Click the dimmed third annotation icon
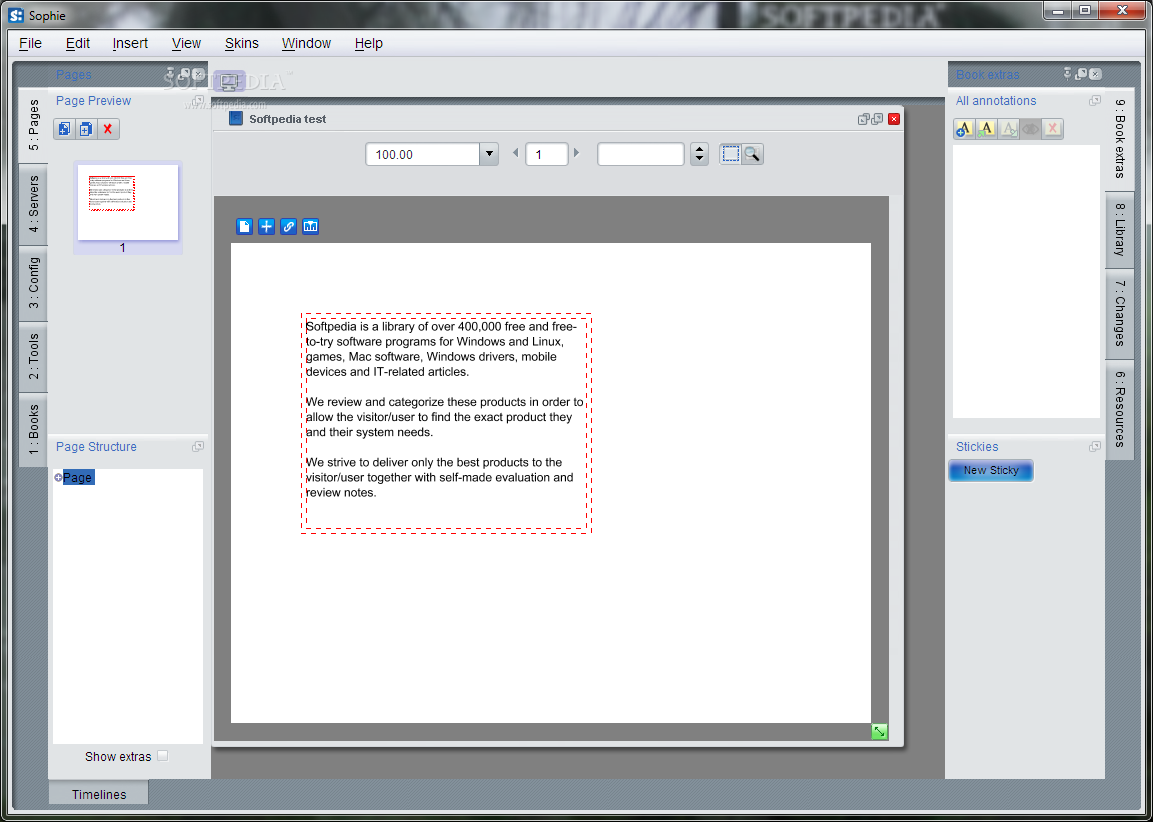This screenshot has height=822, width=1153. [1008, 129]
